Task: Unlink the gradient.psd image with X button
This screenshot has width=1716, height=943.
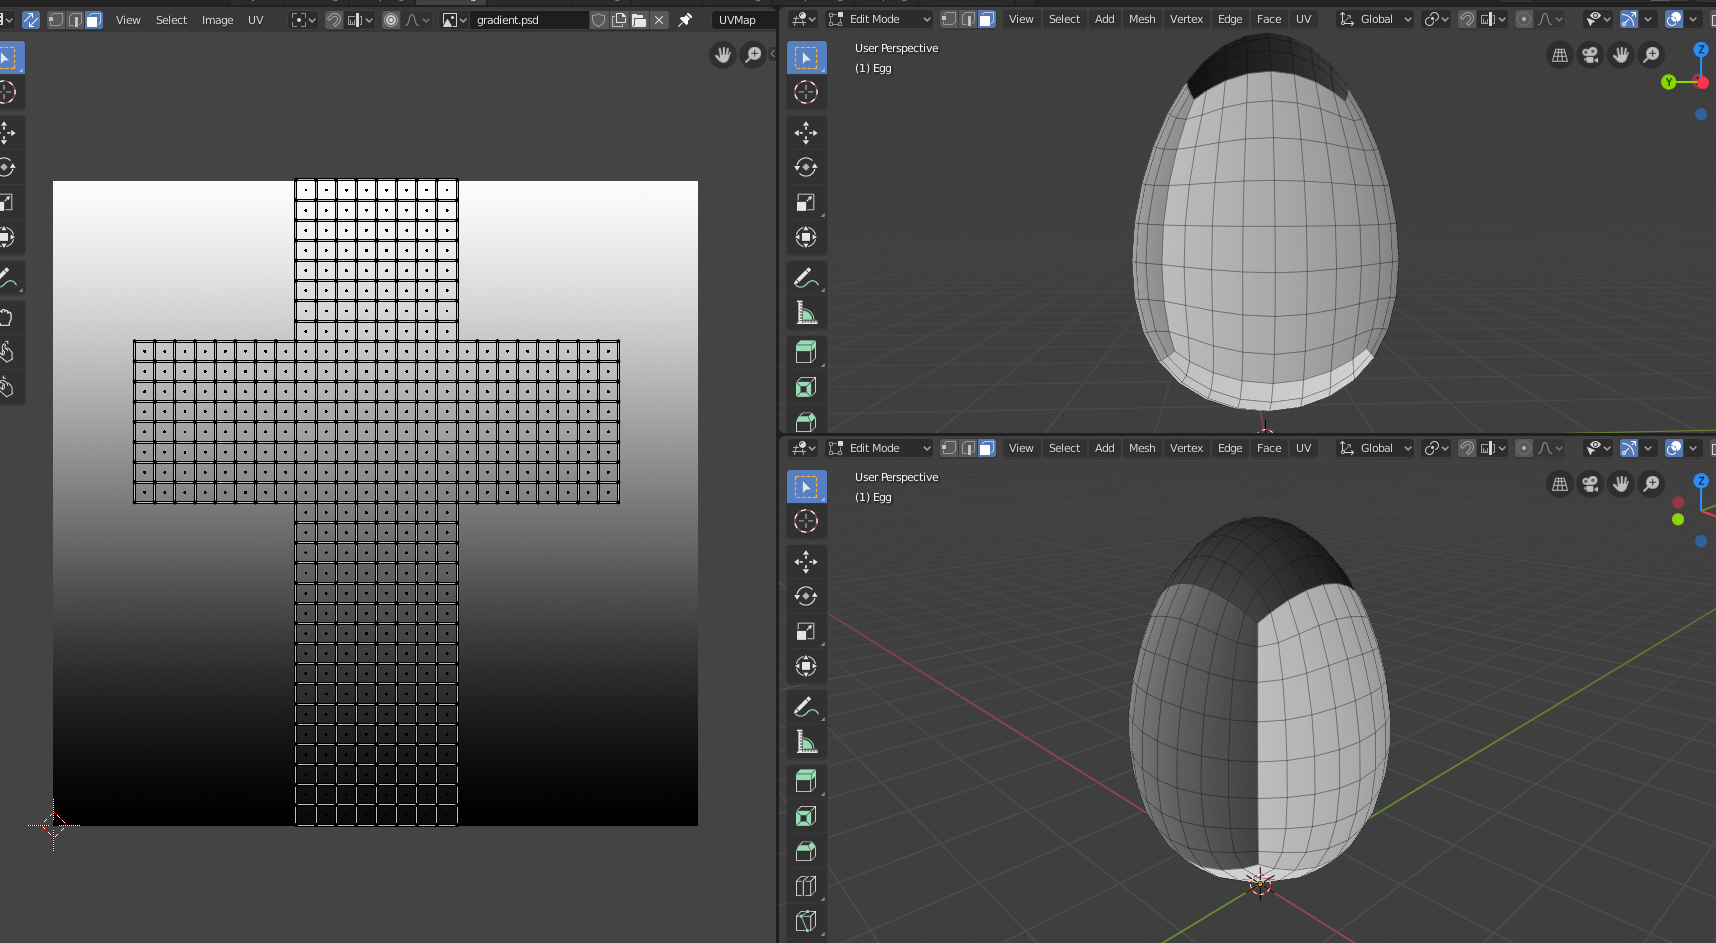Action: [x=659, y=20]
